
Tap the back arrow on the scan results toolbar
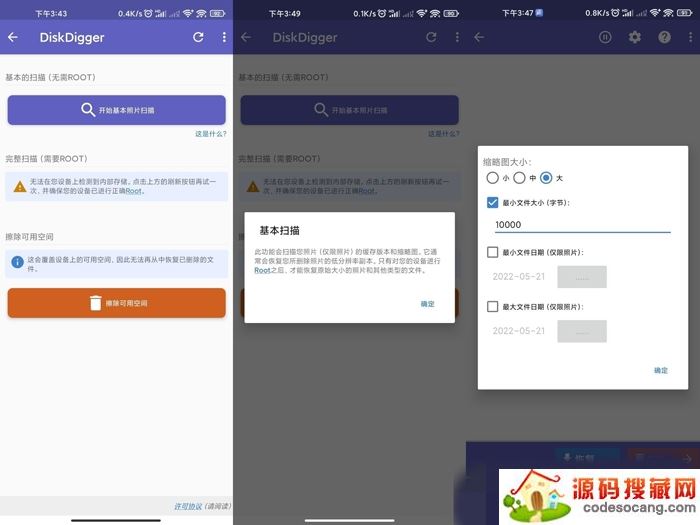(479, 38)
